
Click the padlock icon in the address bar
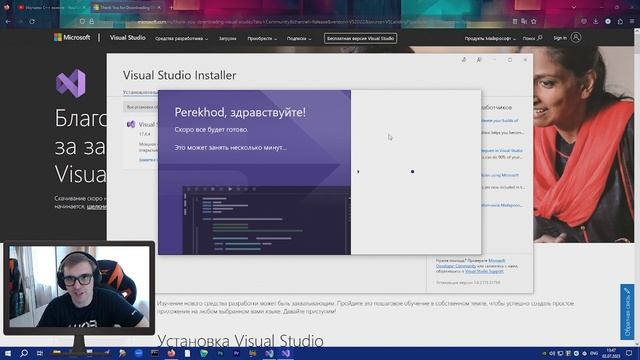(91, 21)
